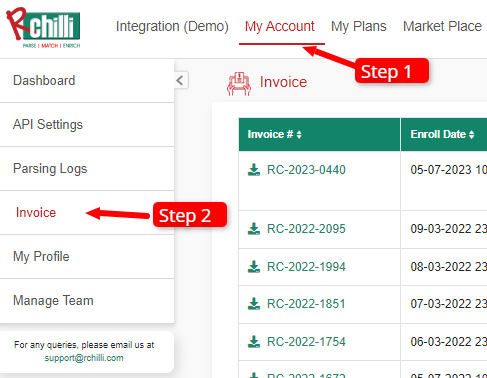Switch to the My Account tab

click(x=279, y=26)
